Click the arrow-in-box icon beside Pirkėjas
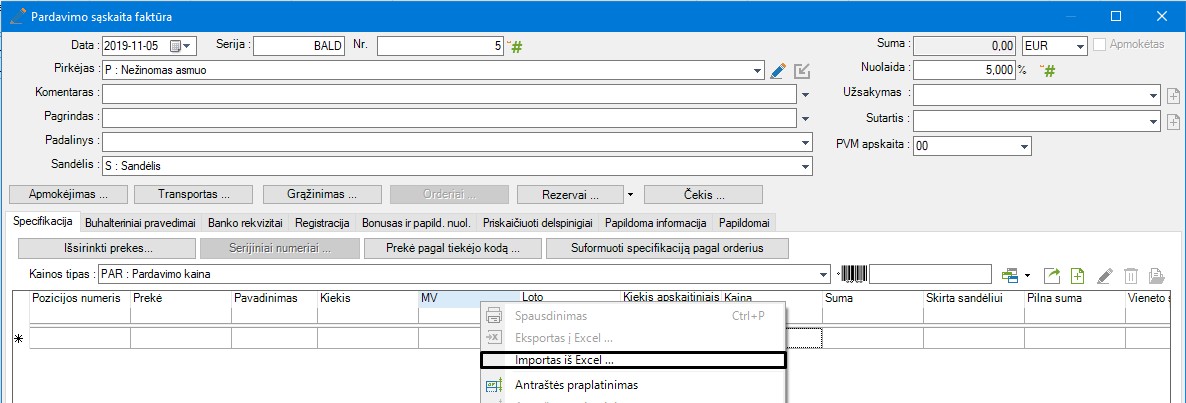 coord(802,71)
